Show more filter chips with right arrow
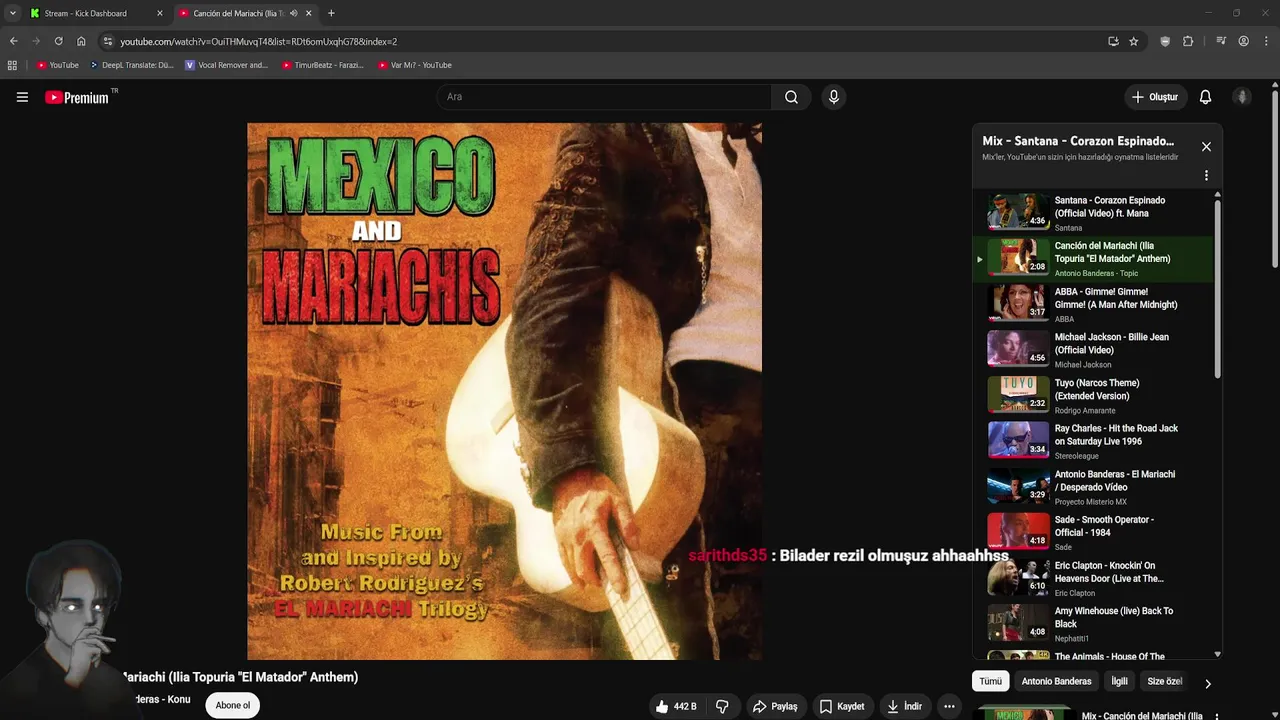Viewport: 1280px width, 720px height. 1207,683
